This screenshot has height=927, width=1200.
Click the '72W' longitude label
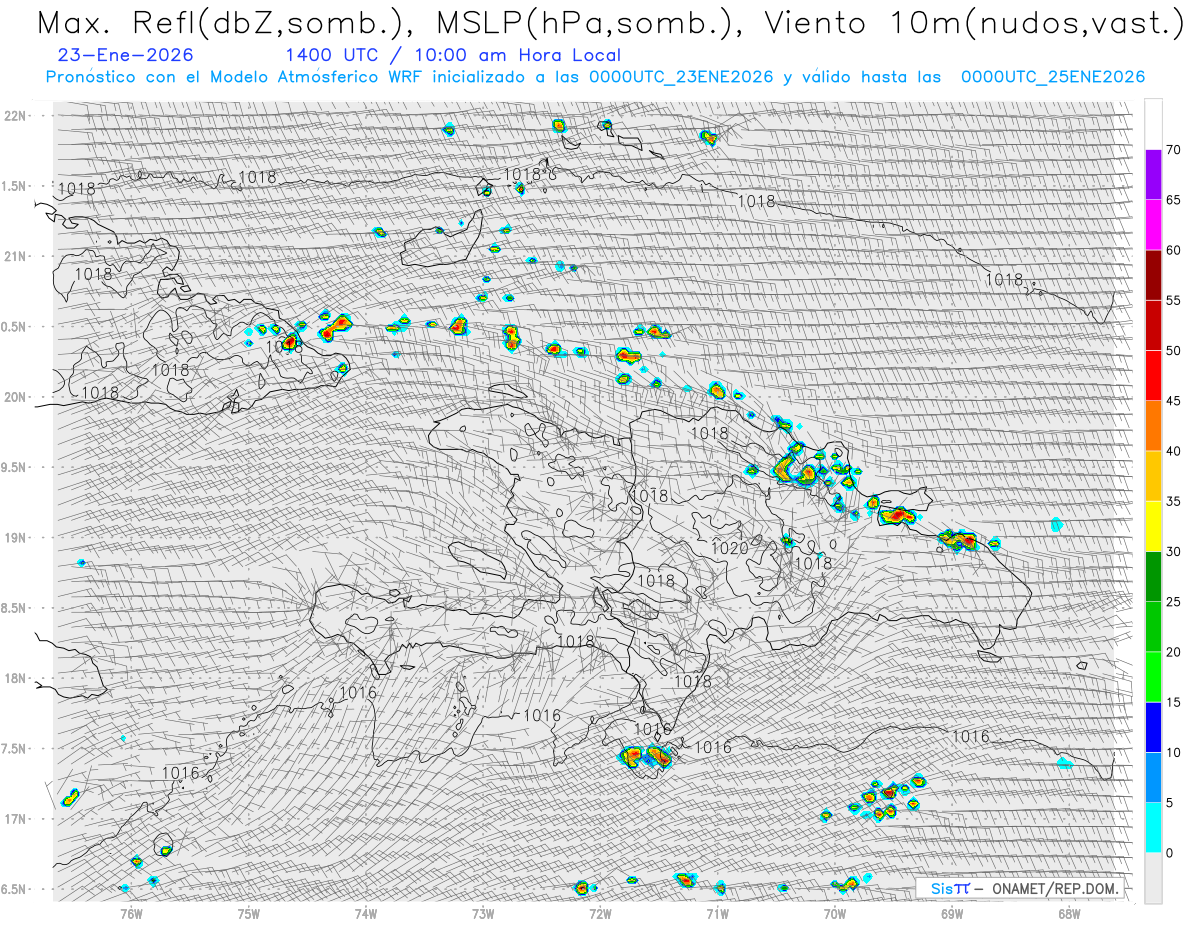tap(600, 913)
